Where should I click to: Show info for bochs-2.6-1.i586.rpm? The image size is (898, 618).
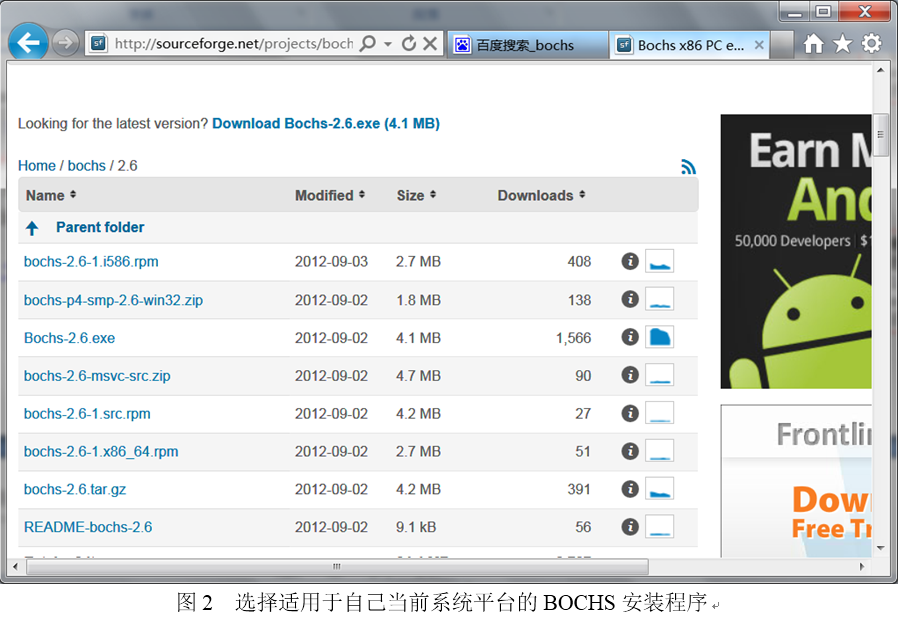pos(630,261)
